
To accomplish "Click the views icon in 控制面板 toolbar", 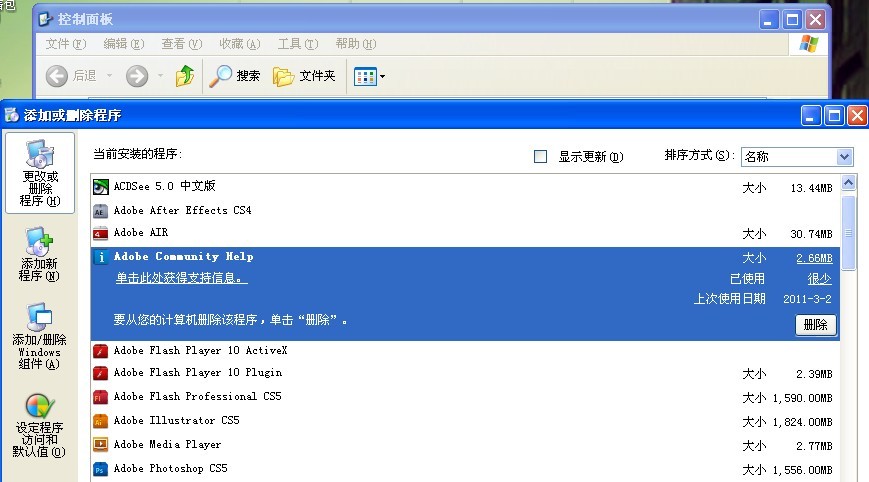I will 365,76.
